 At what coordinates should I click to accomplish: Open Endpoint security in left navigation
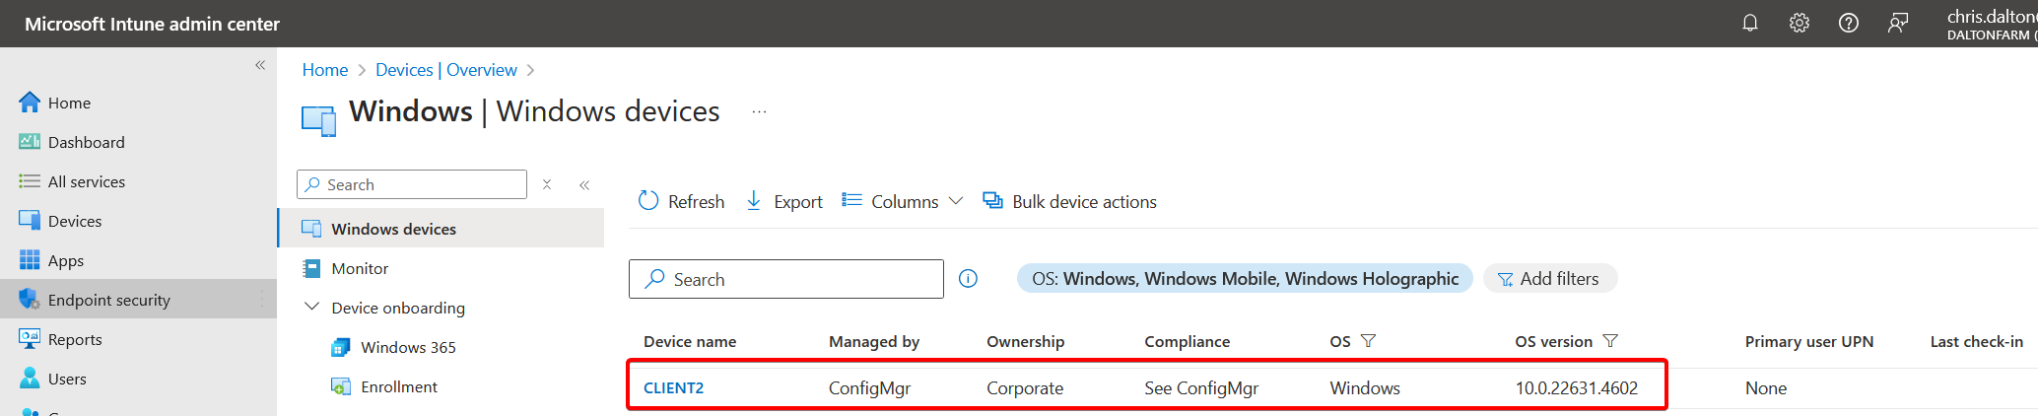coord(138,300)
